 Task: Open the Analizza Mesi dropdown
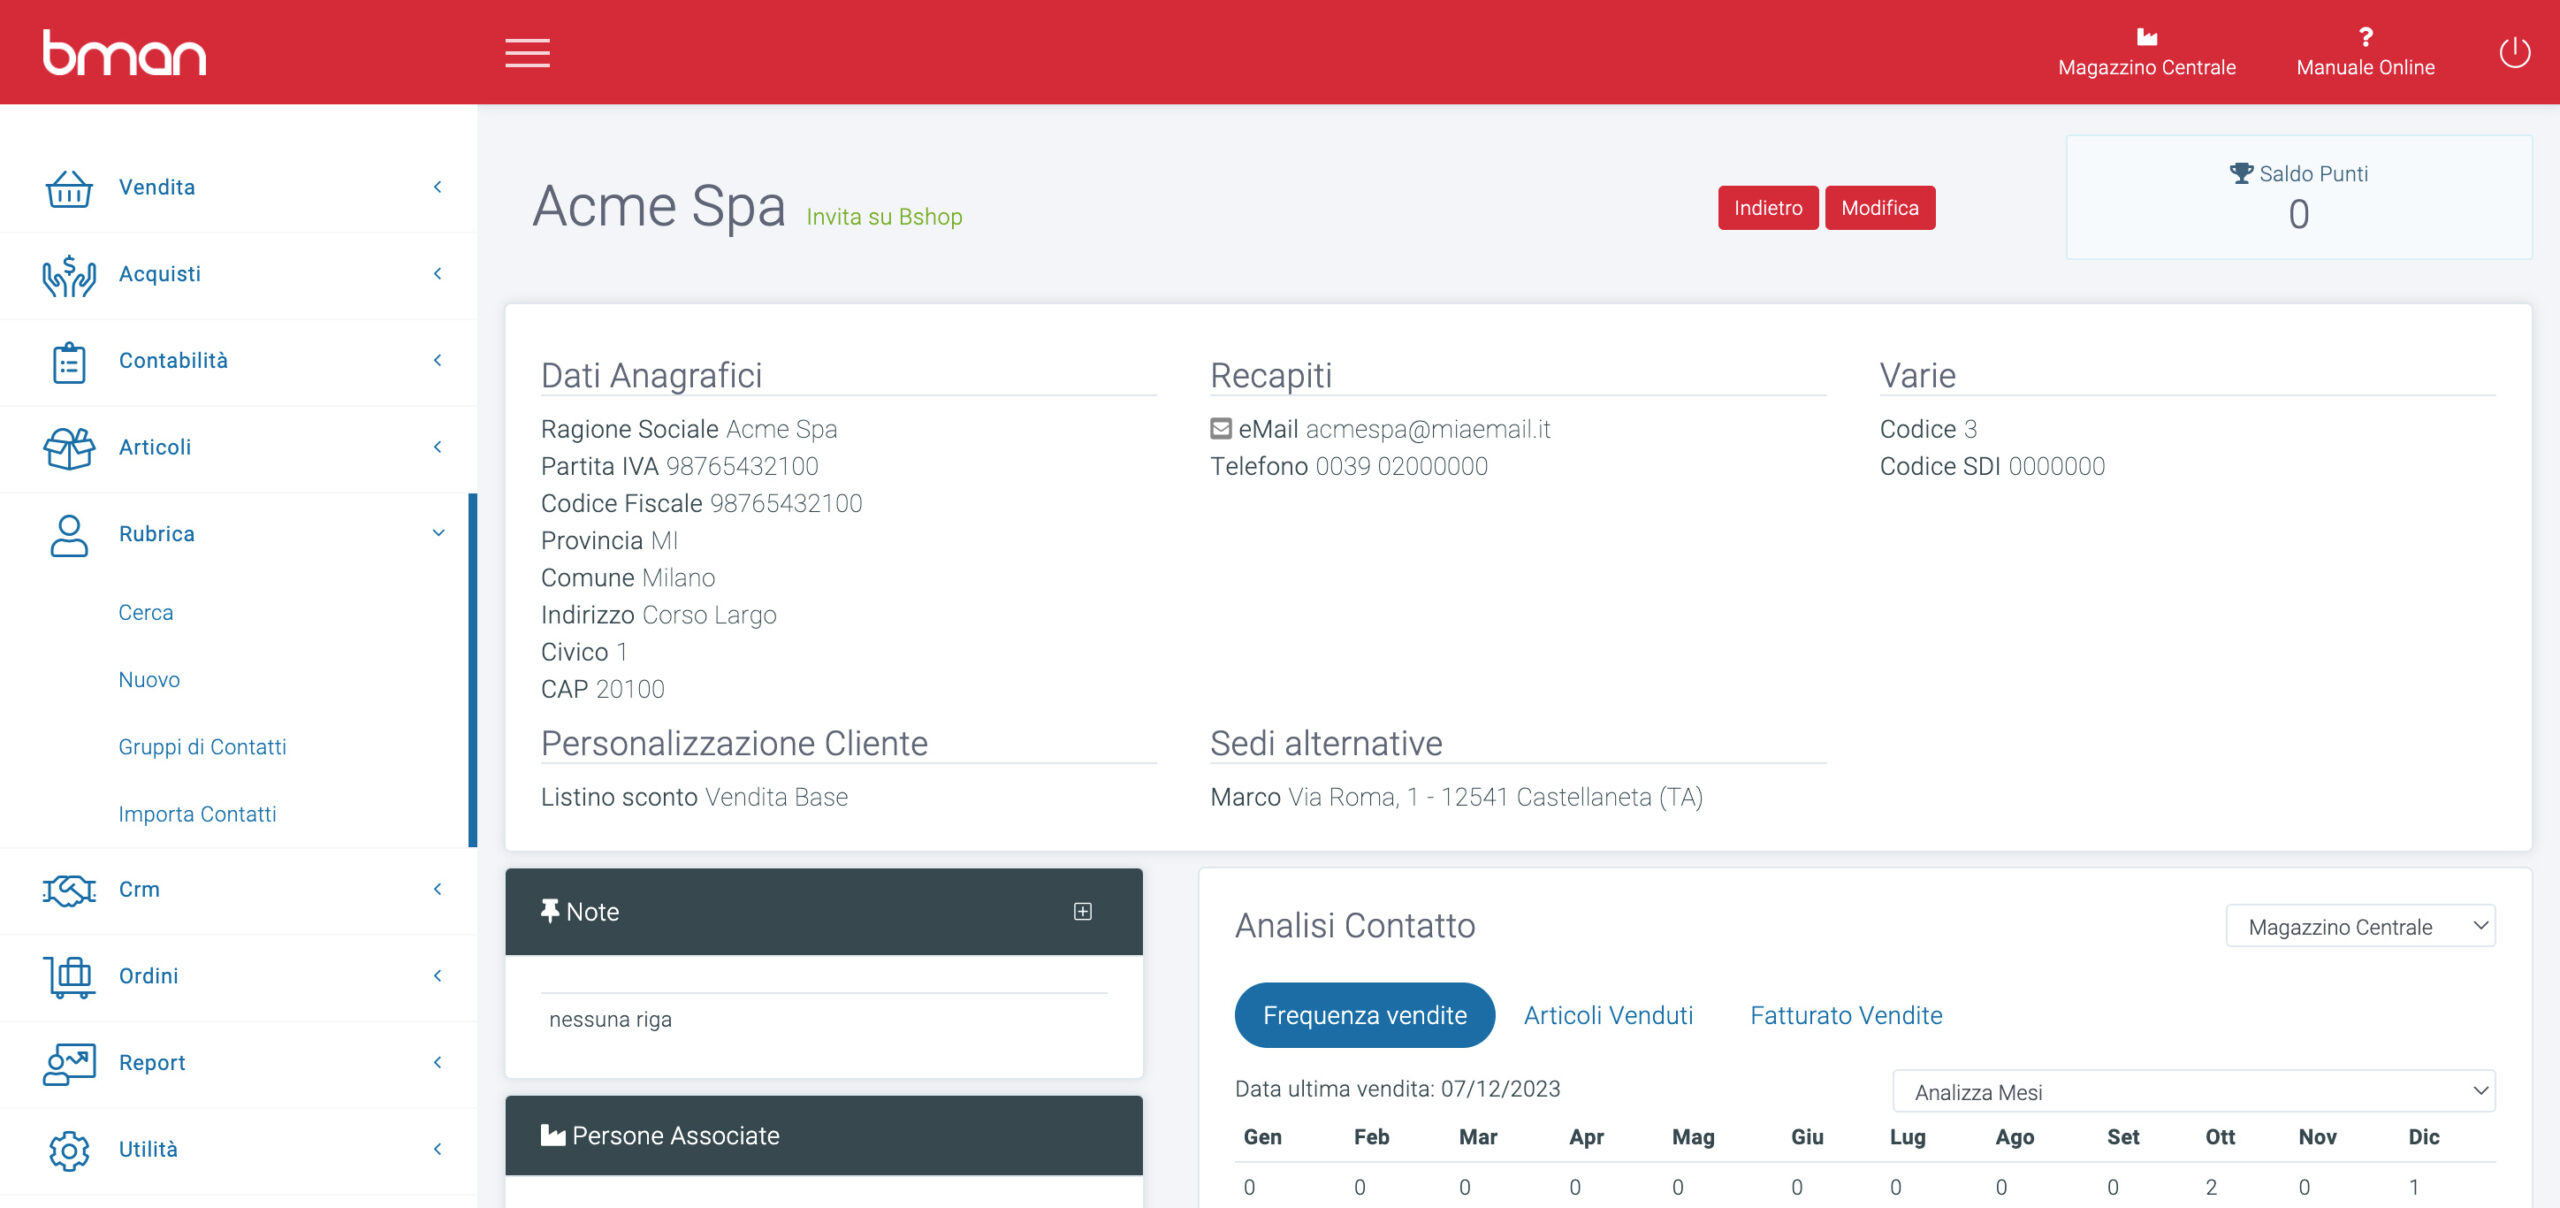coord(2194,1092)
